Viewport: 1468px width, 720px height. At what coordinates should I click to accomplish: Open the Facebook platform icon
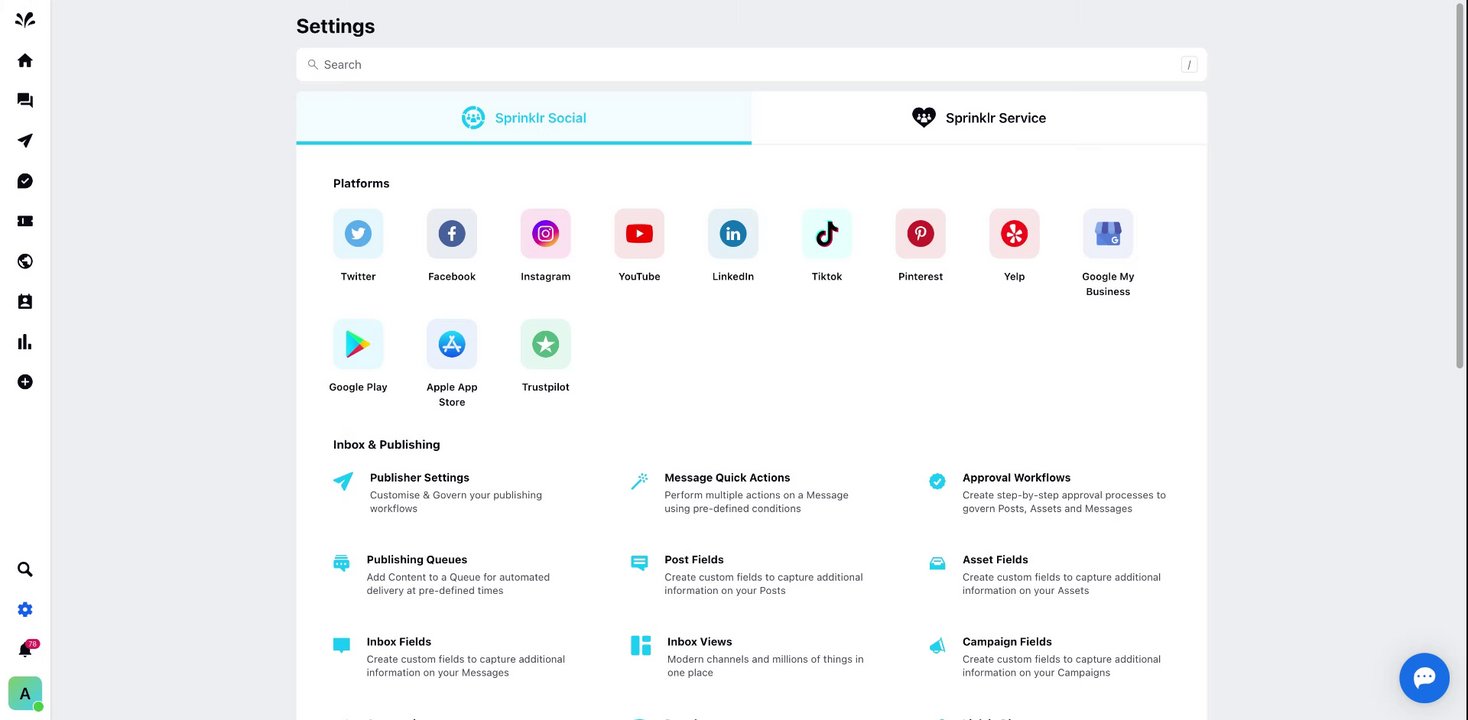tap(452, 234)
